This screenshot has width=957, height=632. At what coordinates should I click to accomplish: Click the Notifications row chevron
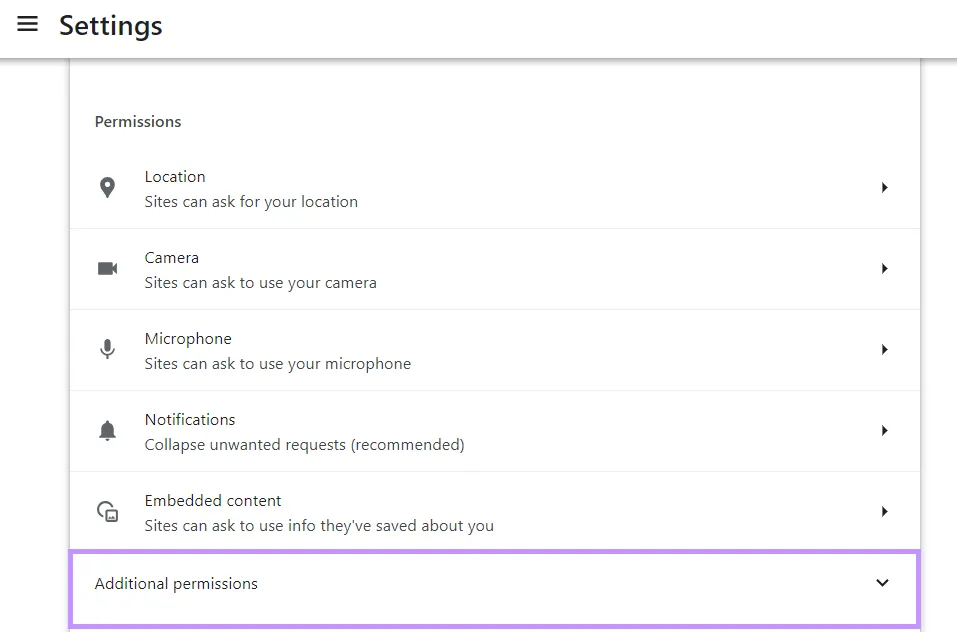pyautogui.click(x=884, y=430)
